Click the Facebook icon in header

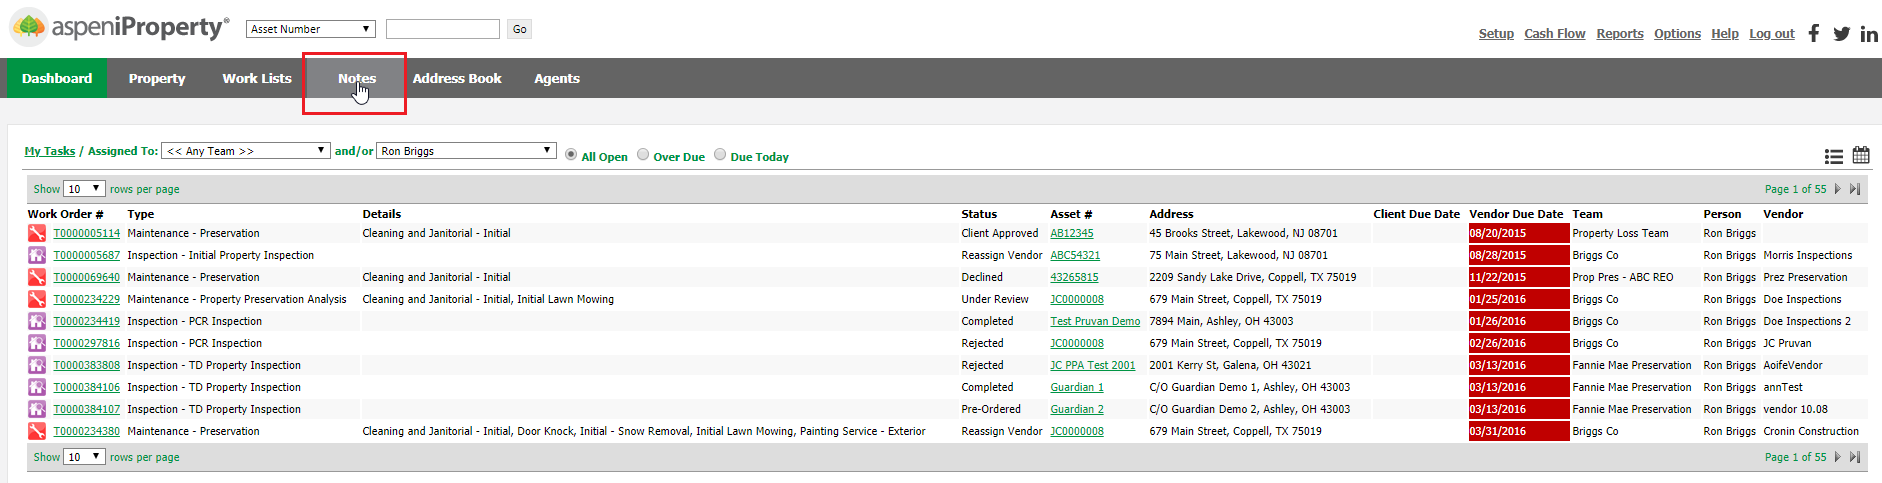click(x=1813, y=33)
